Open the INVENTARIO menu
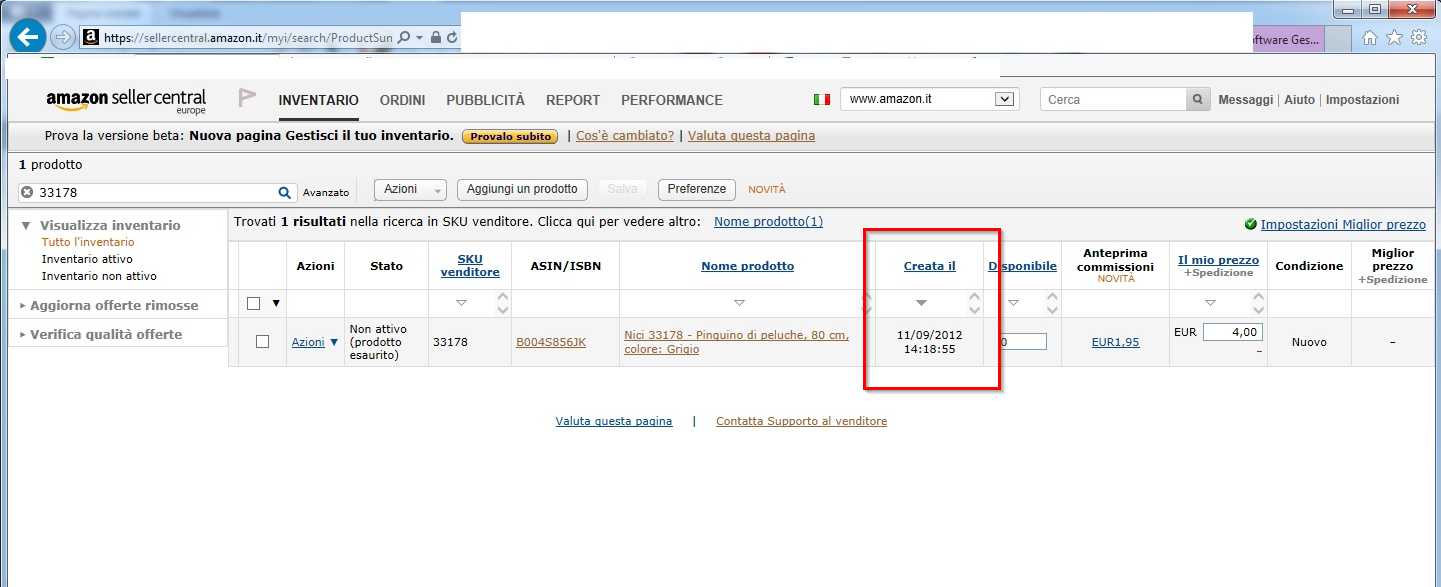This screenshot has width=1441, height=587. point(318,100)
